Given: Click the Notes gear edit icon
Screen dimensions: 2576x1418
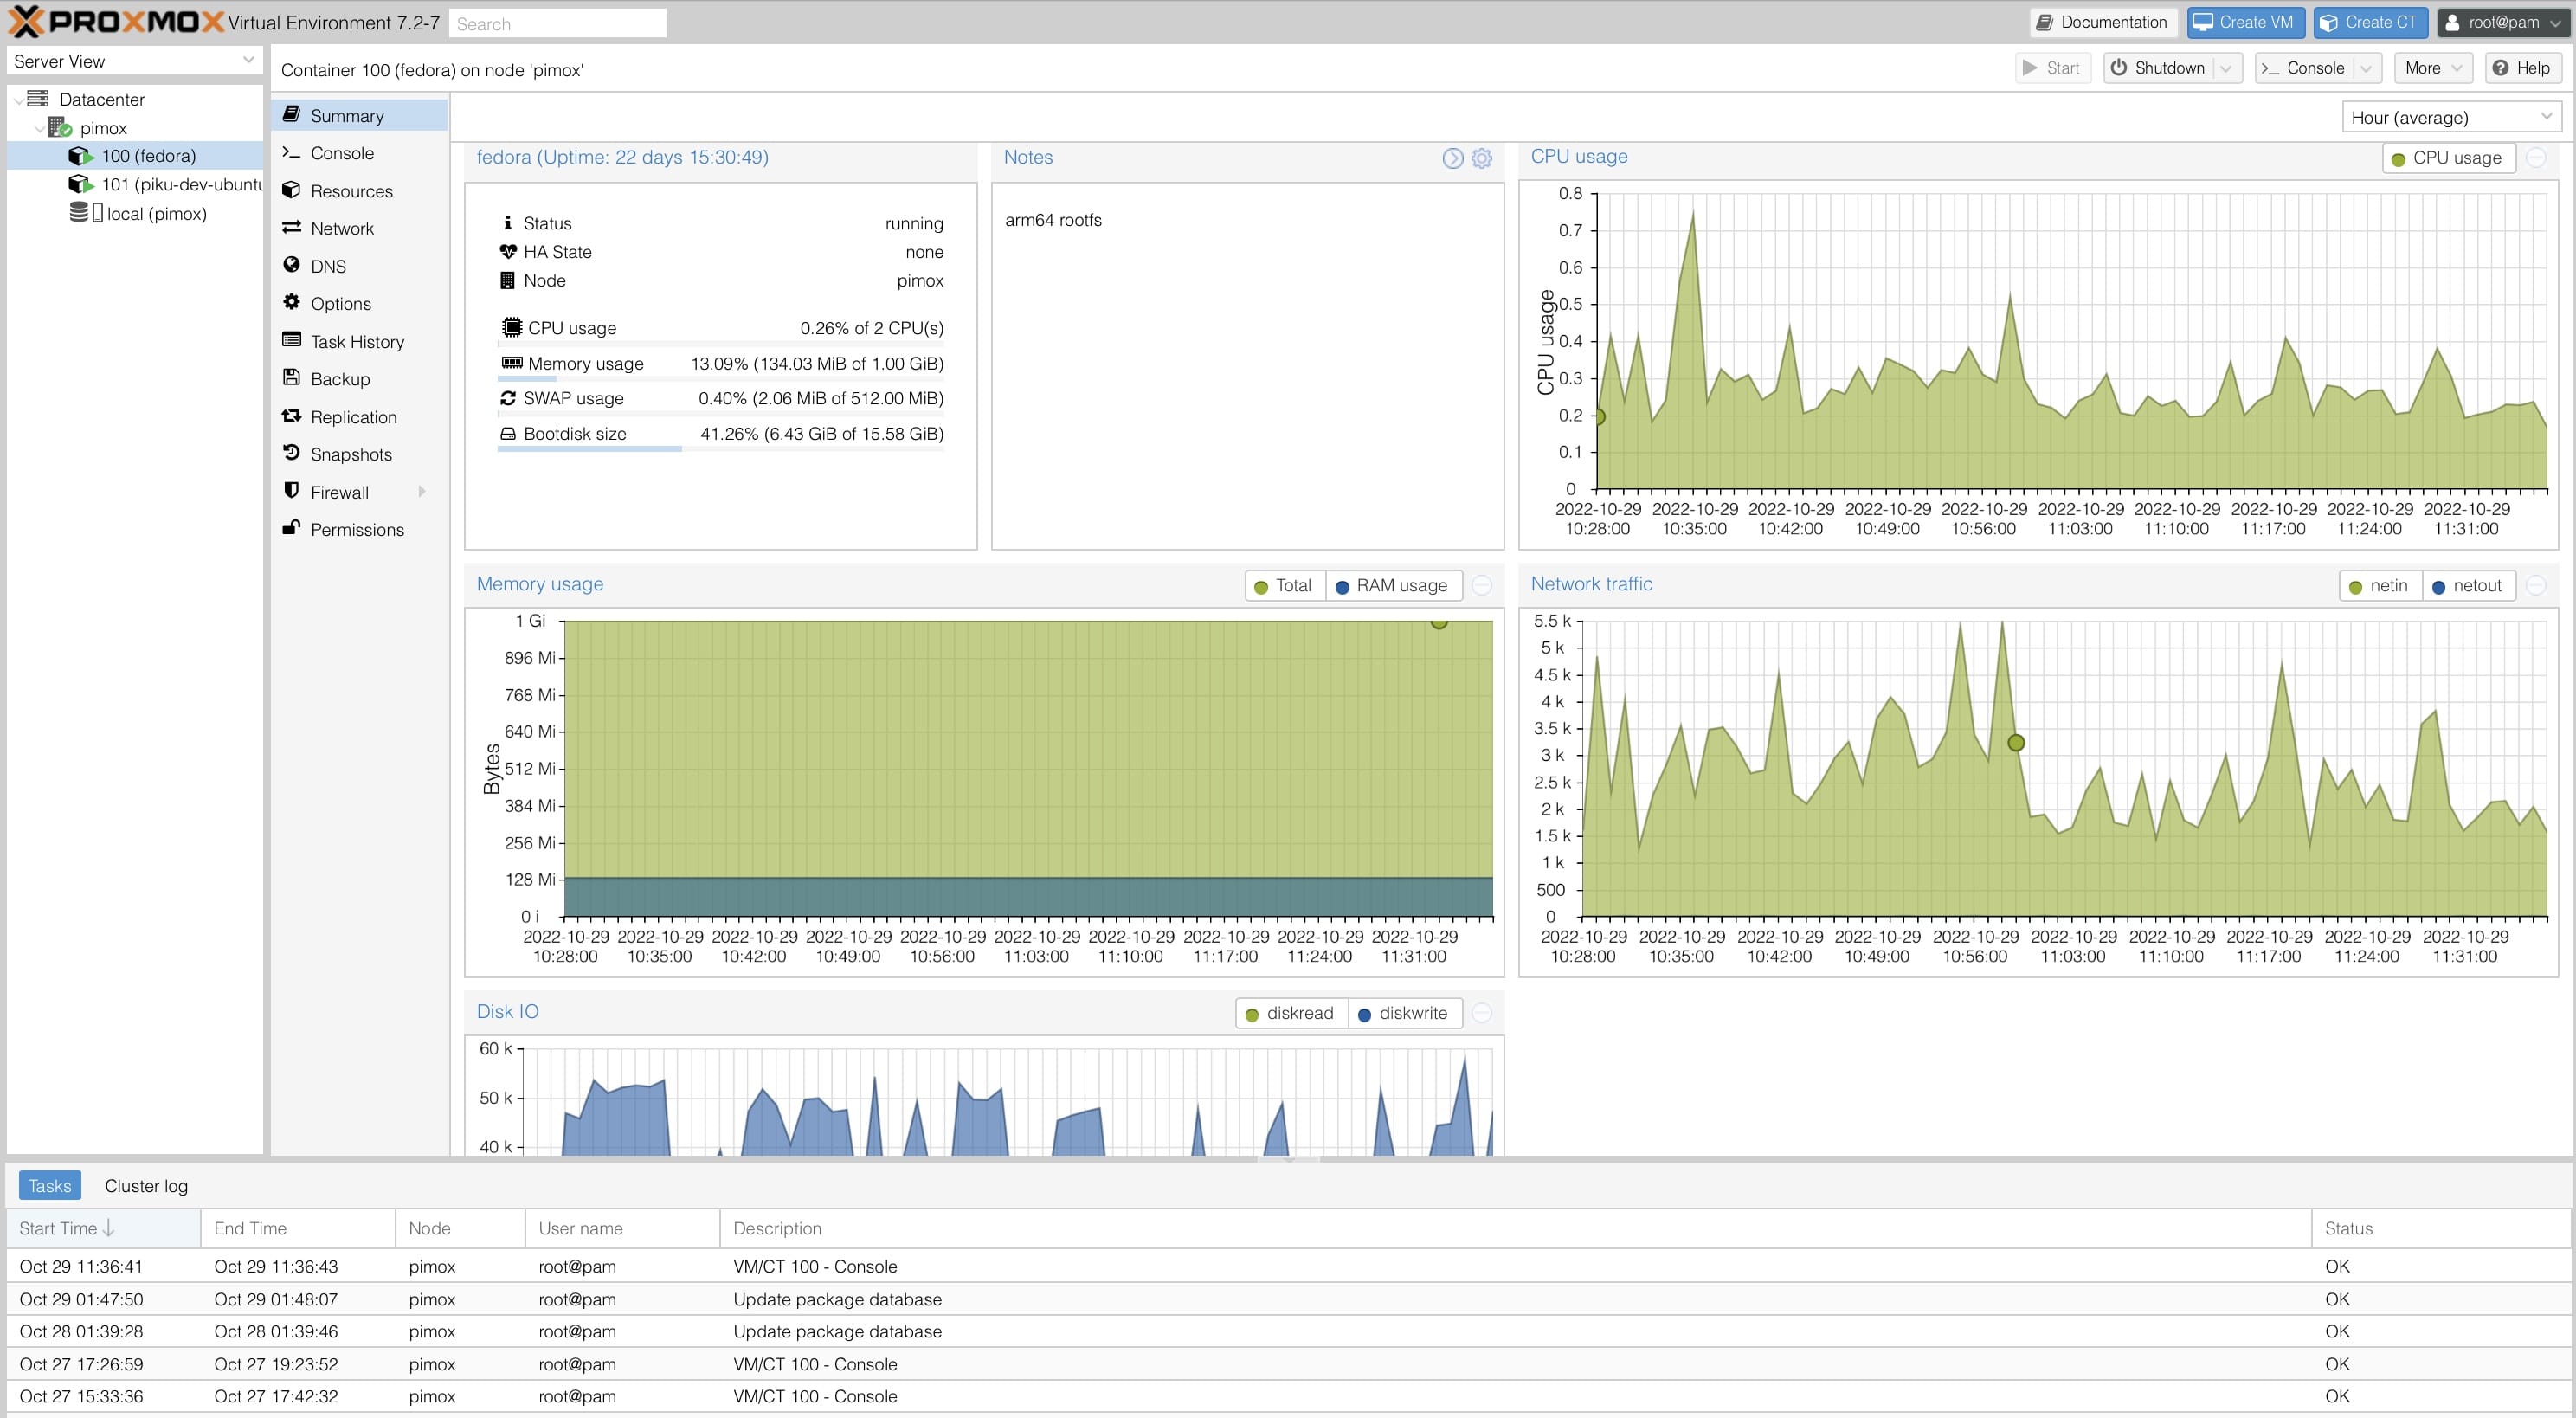Looking at the screenshot, I should (1482, 158).
